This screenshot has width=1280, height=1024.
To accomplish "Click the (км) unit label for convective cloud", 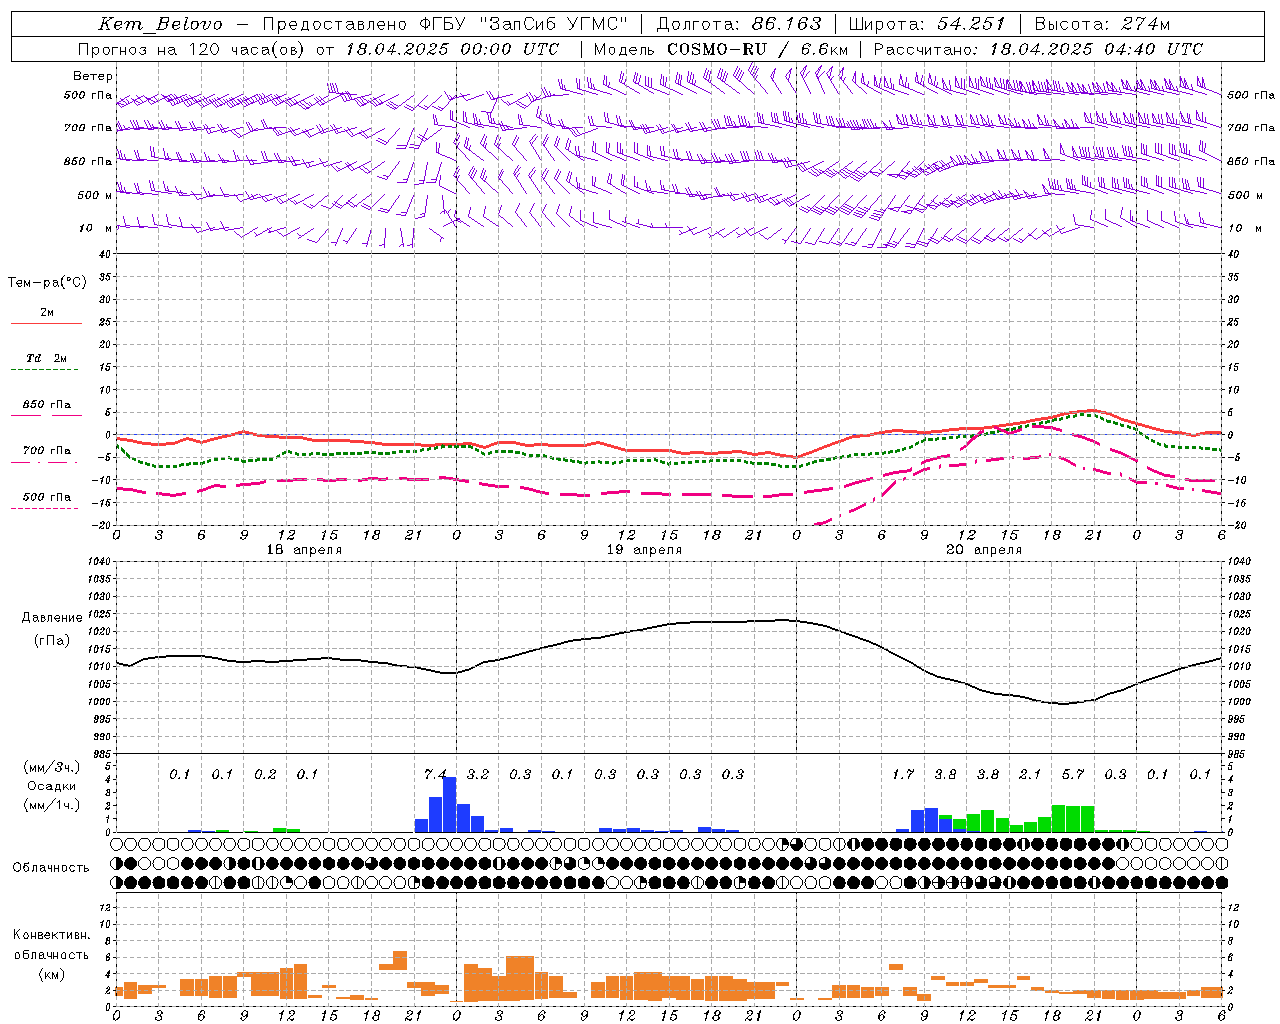I will click(x=52, y=974).
